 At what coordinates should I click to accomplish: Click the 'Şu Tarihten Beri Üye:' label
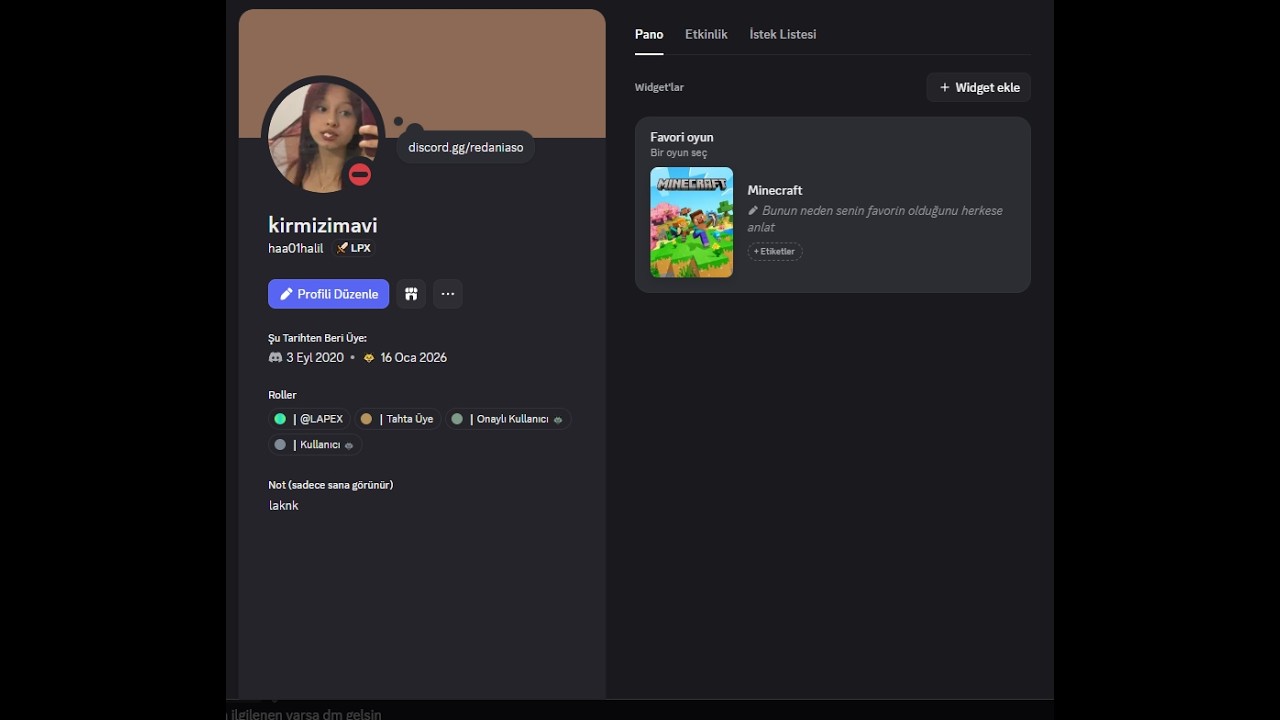pos(317,338)
